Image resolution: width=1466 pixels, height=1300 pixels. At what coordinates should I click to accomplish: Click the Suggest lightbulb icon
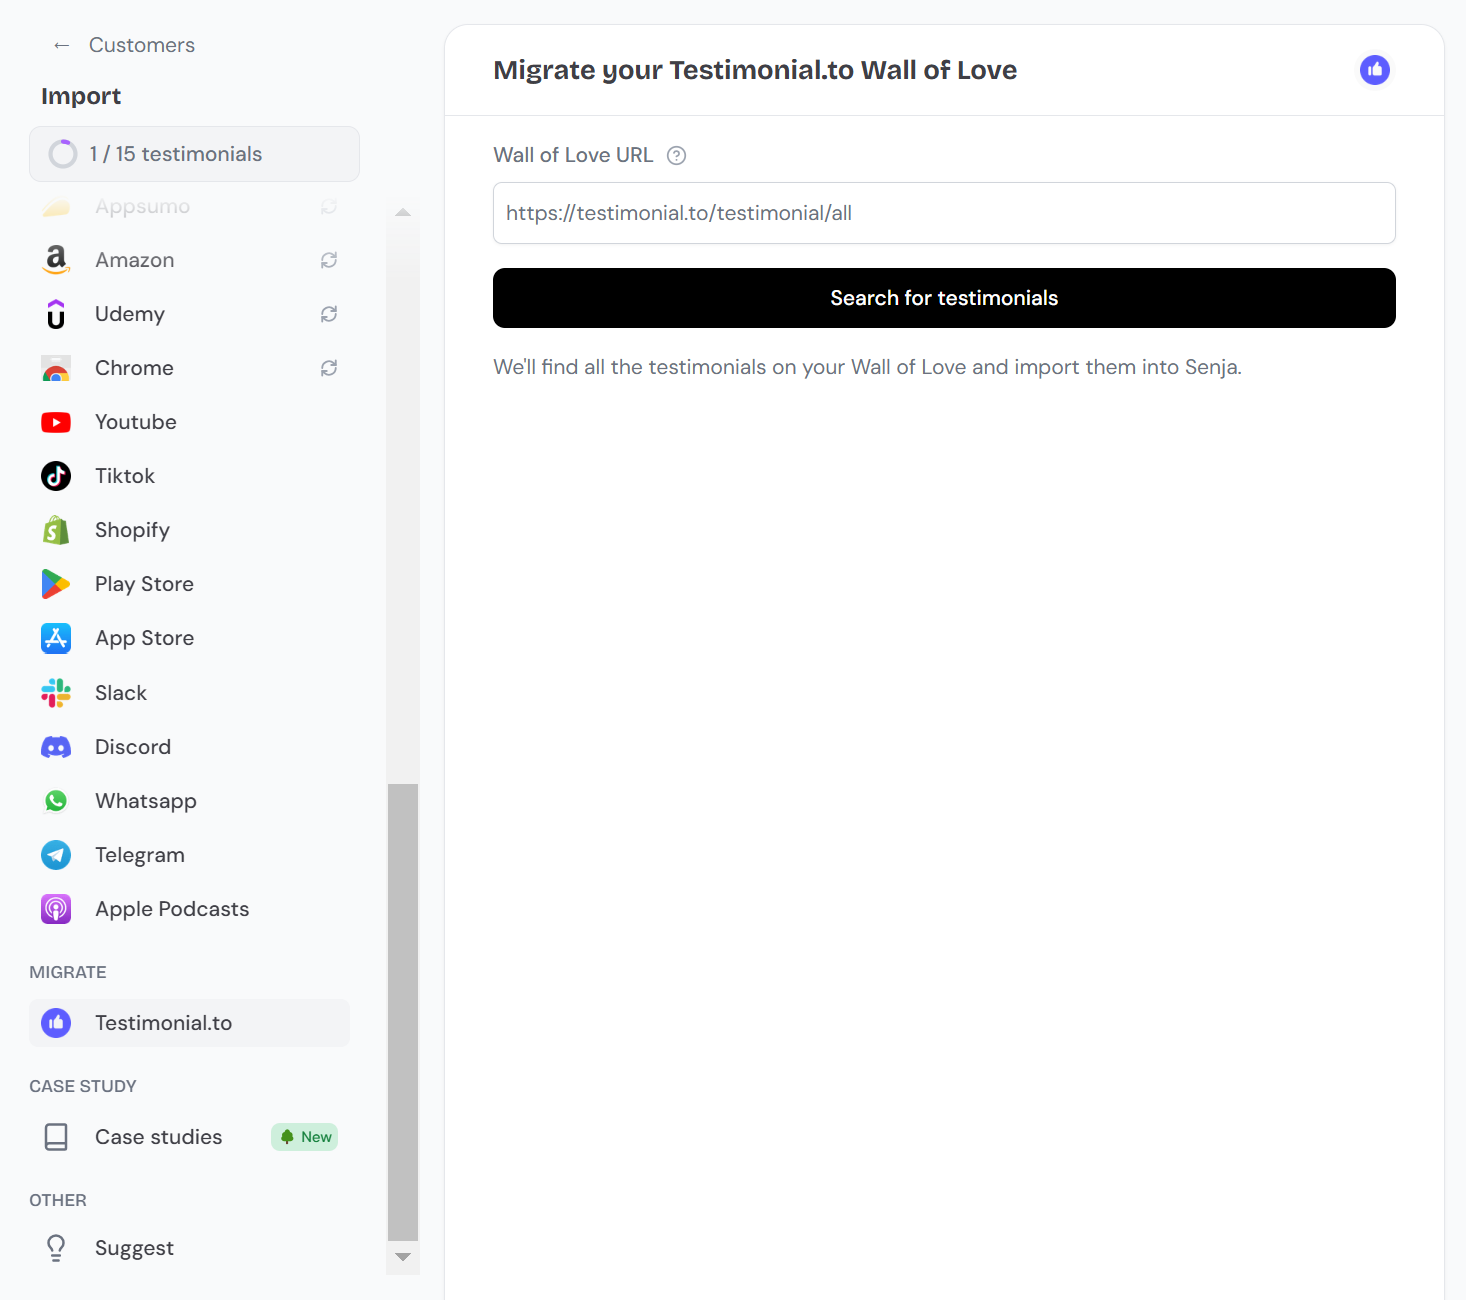[56, 1248]
